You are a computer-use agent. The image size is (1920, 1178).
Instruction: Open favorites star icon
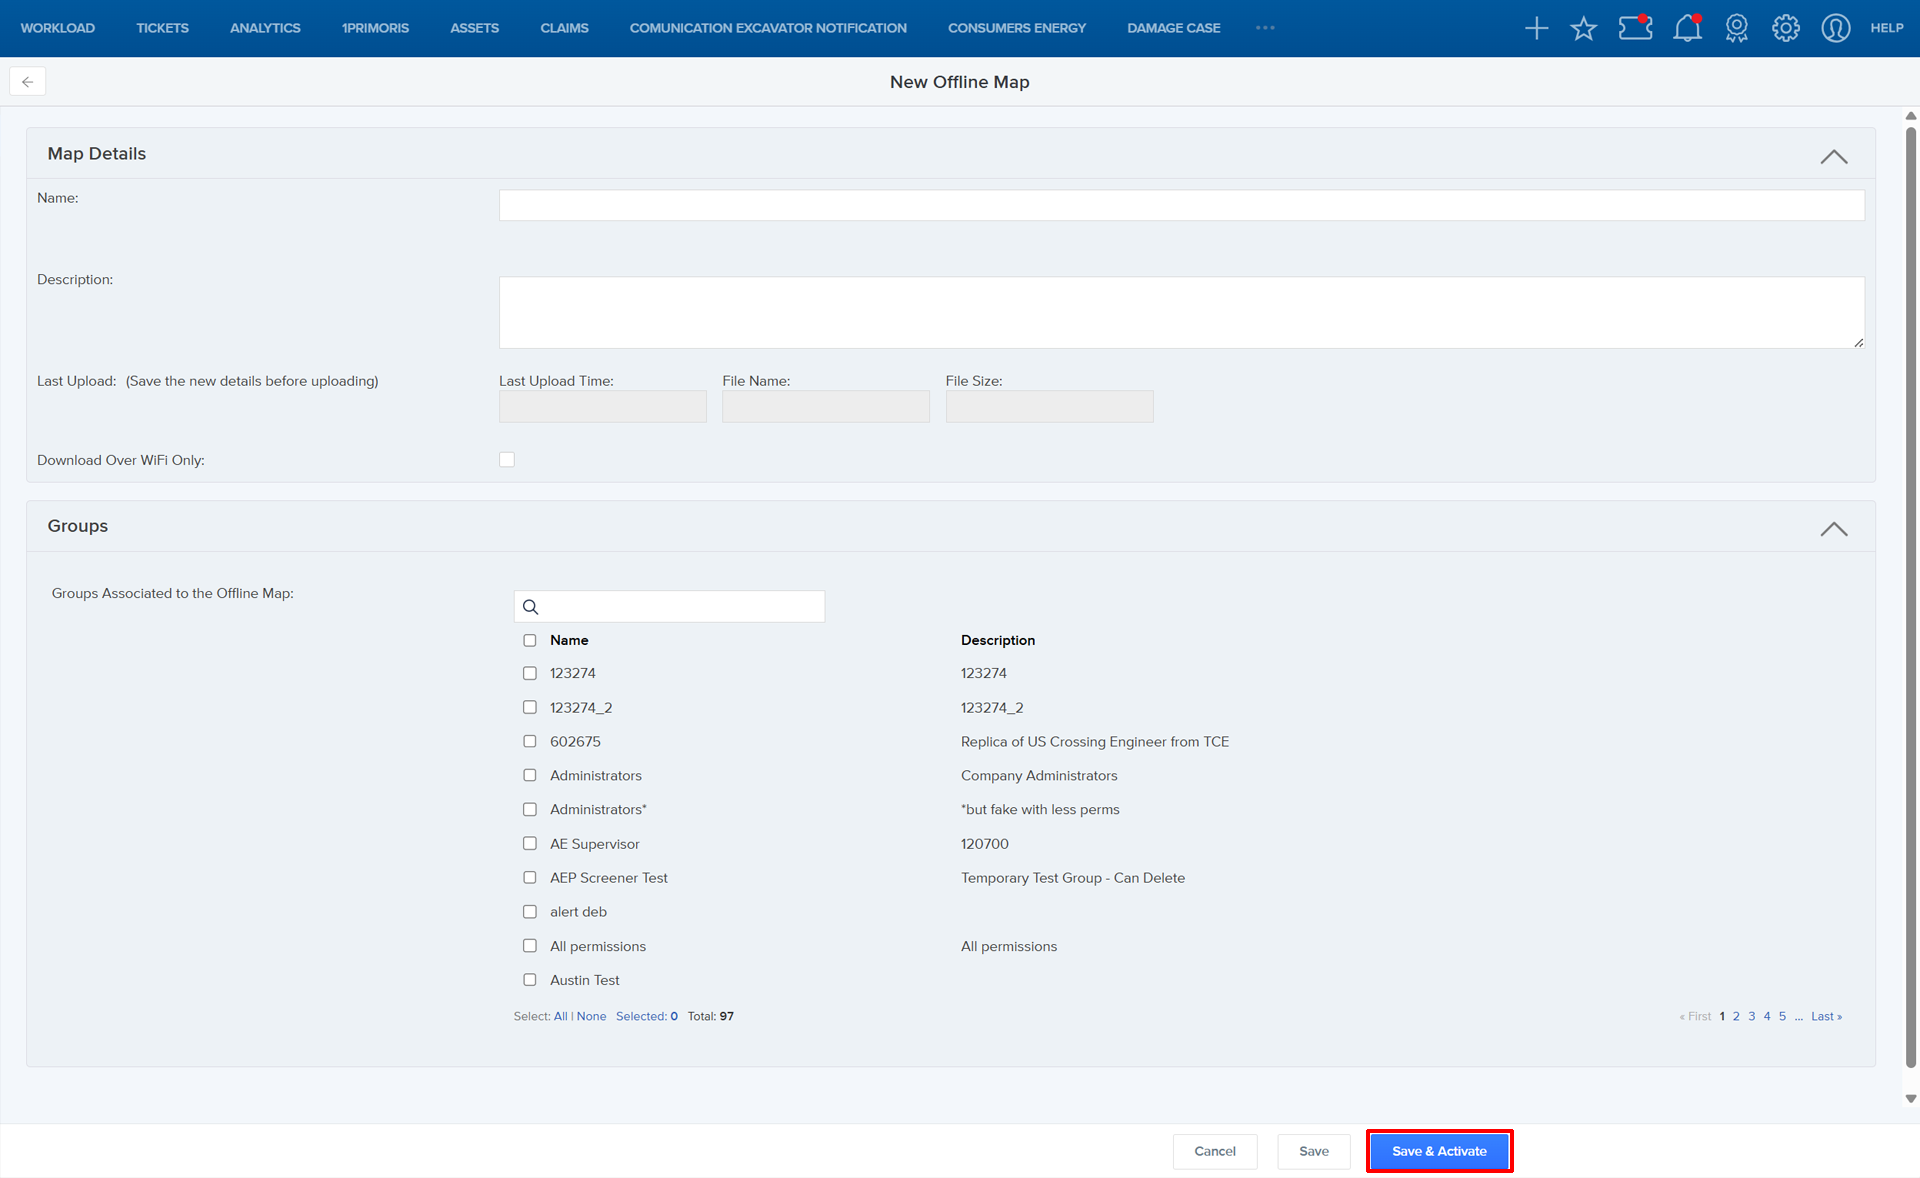pyautogui.click(x=1583, y=28)
